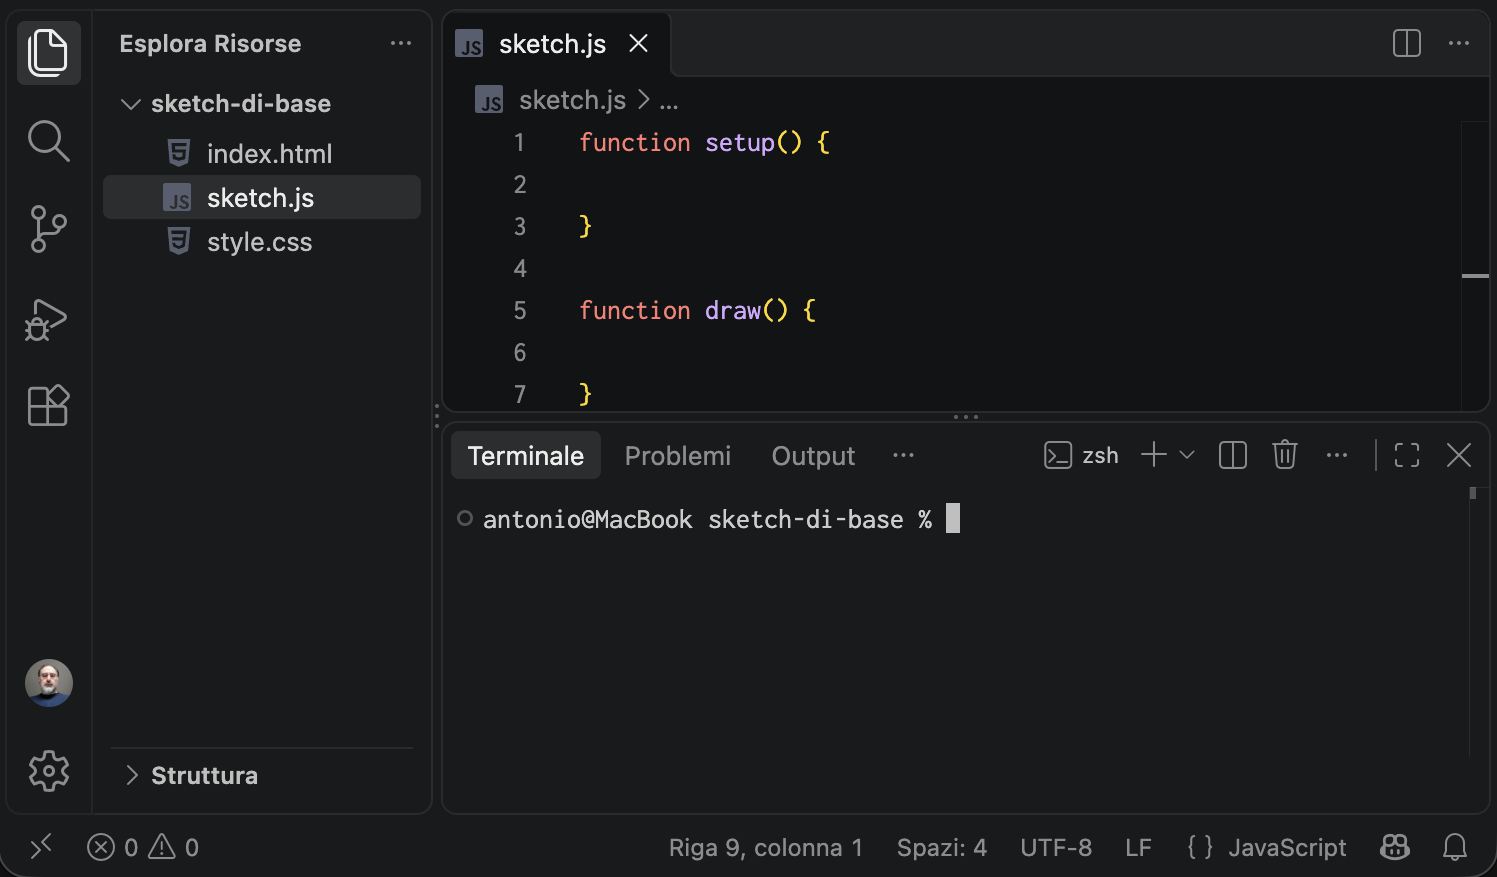Click Riga 9, colonna 1 indicator
1497x877 pixels.
tap(766, 847)
